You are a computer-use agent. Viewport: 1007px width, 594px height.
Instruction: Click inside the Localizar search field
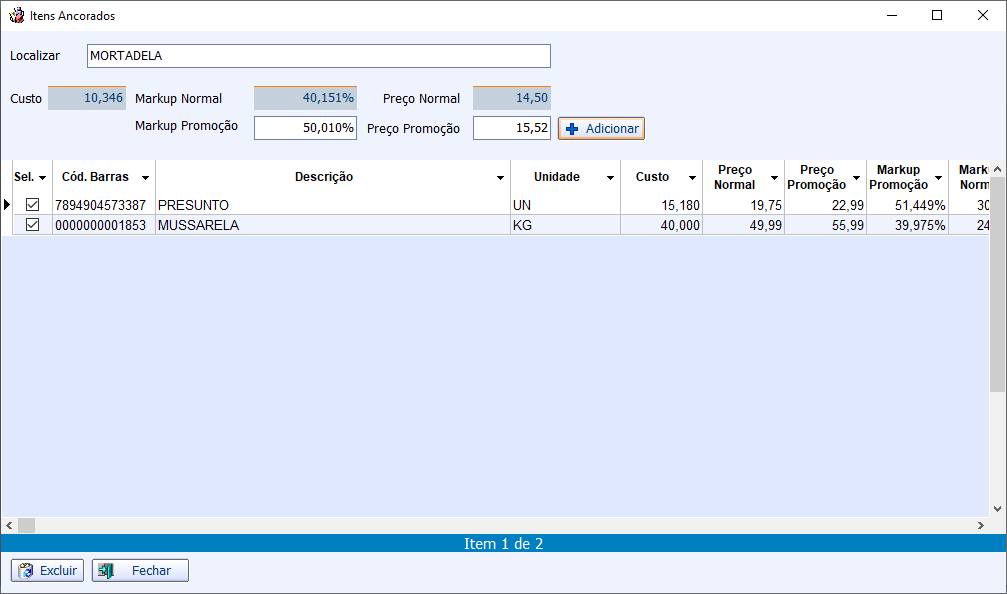(318, 56)
